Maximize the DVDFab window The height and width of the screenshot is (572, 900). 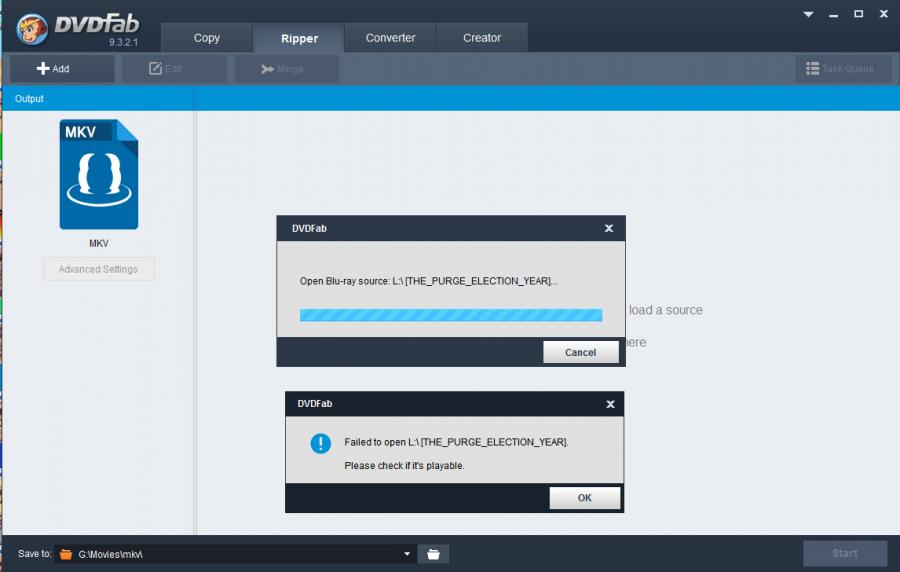859,14
